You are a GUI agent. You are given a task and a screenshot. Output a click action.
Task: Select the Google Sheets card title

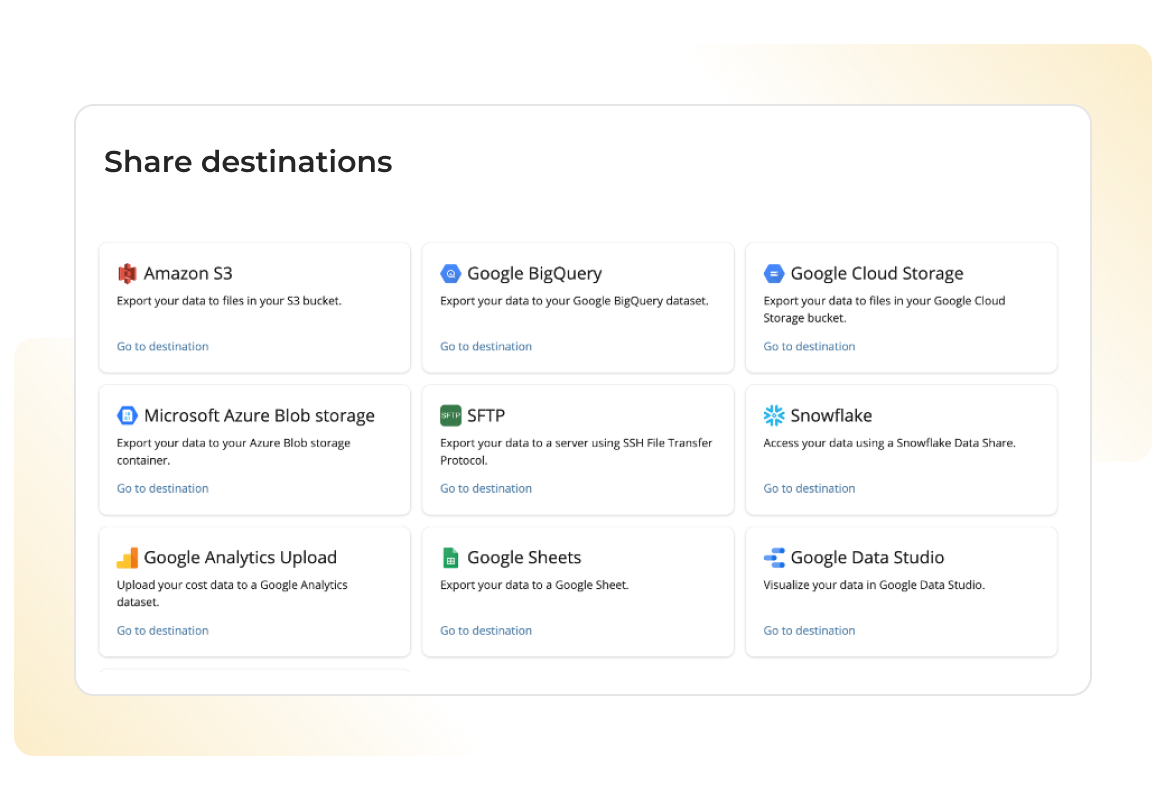tap(524, 559)
